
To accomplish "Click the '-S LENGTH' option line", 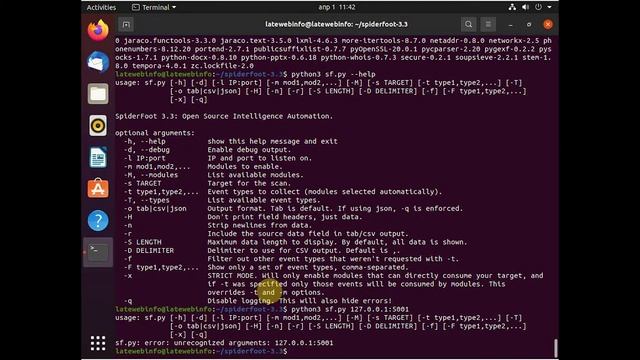I will [296, 242].
